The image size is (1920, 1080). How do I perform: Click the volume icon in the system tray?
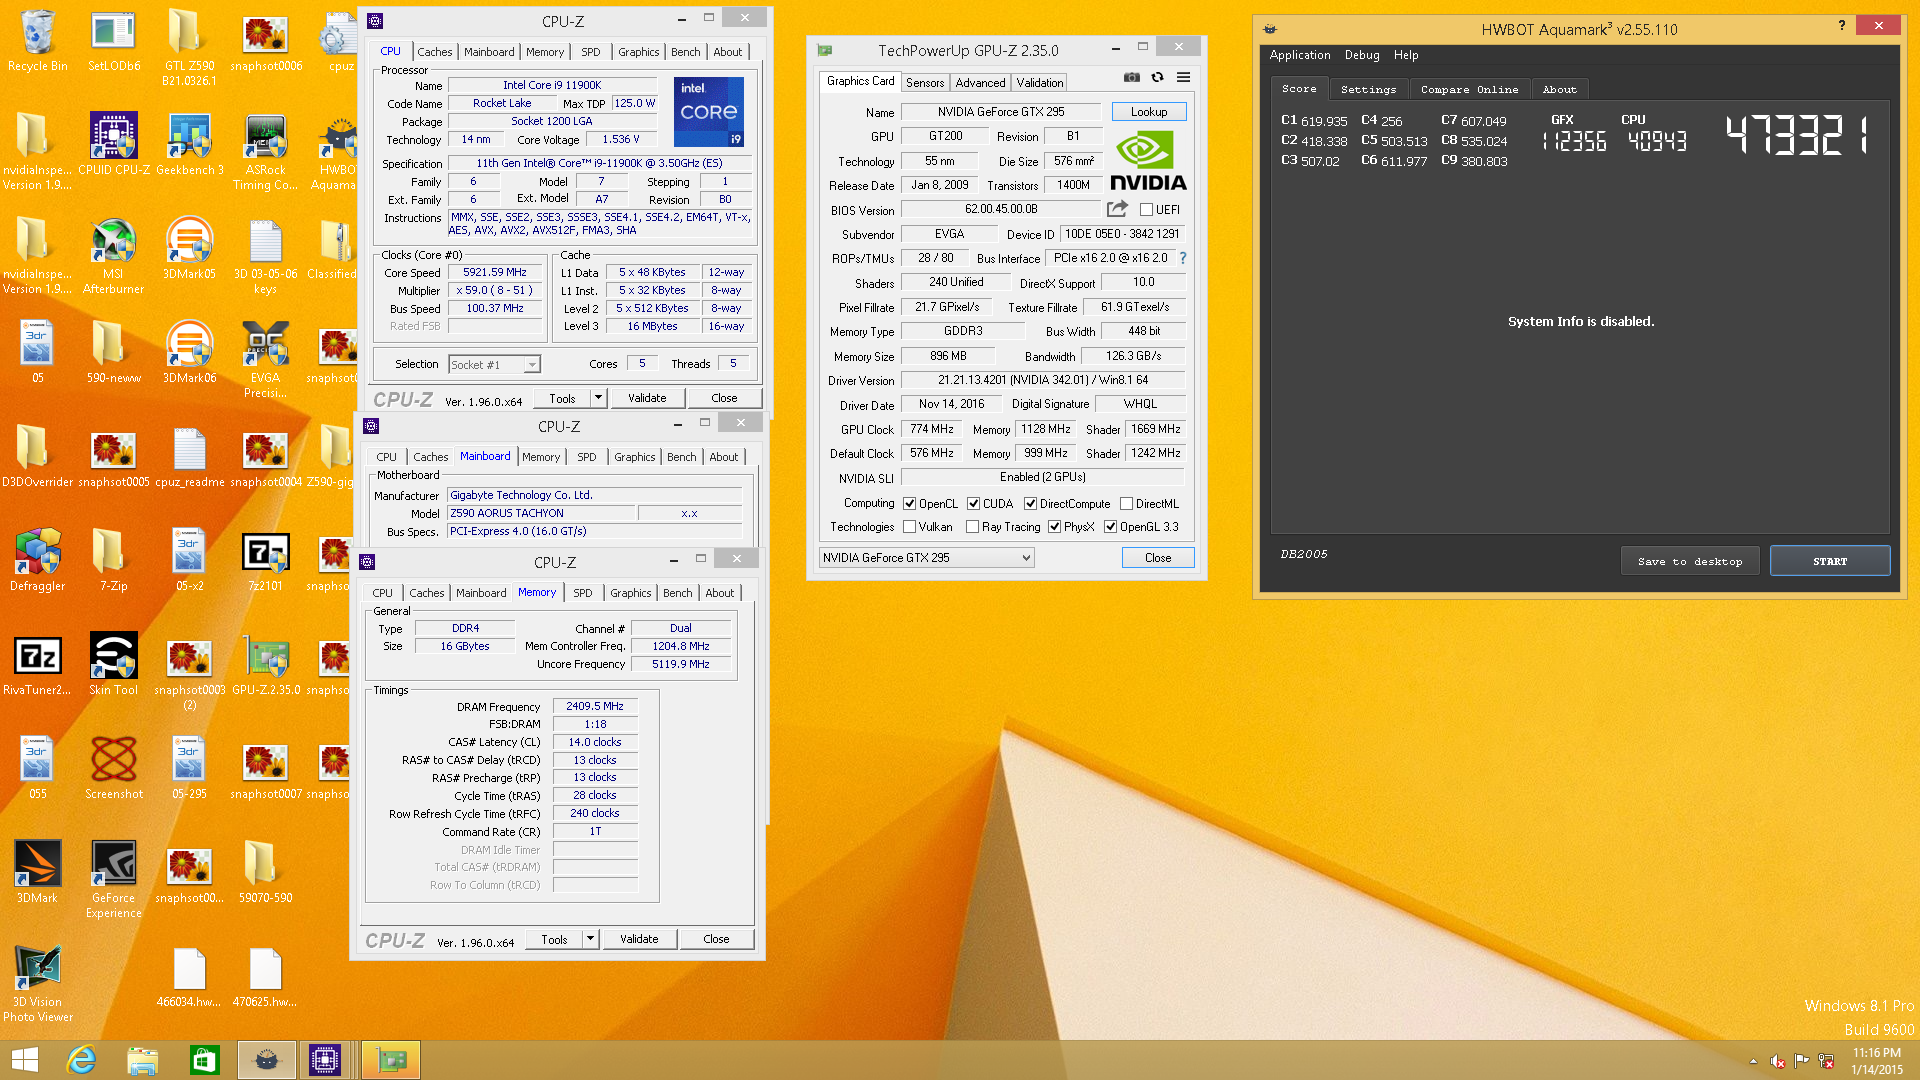[x=1778, y=1061]
